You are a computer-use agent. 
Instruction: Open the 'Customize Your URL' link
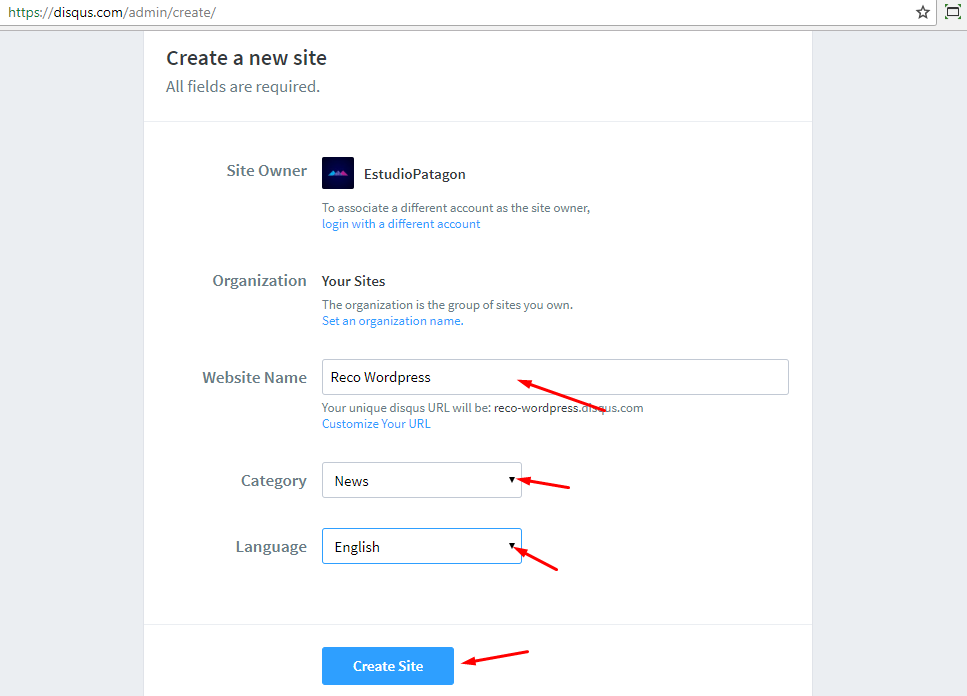tap(376, 424)
